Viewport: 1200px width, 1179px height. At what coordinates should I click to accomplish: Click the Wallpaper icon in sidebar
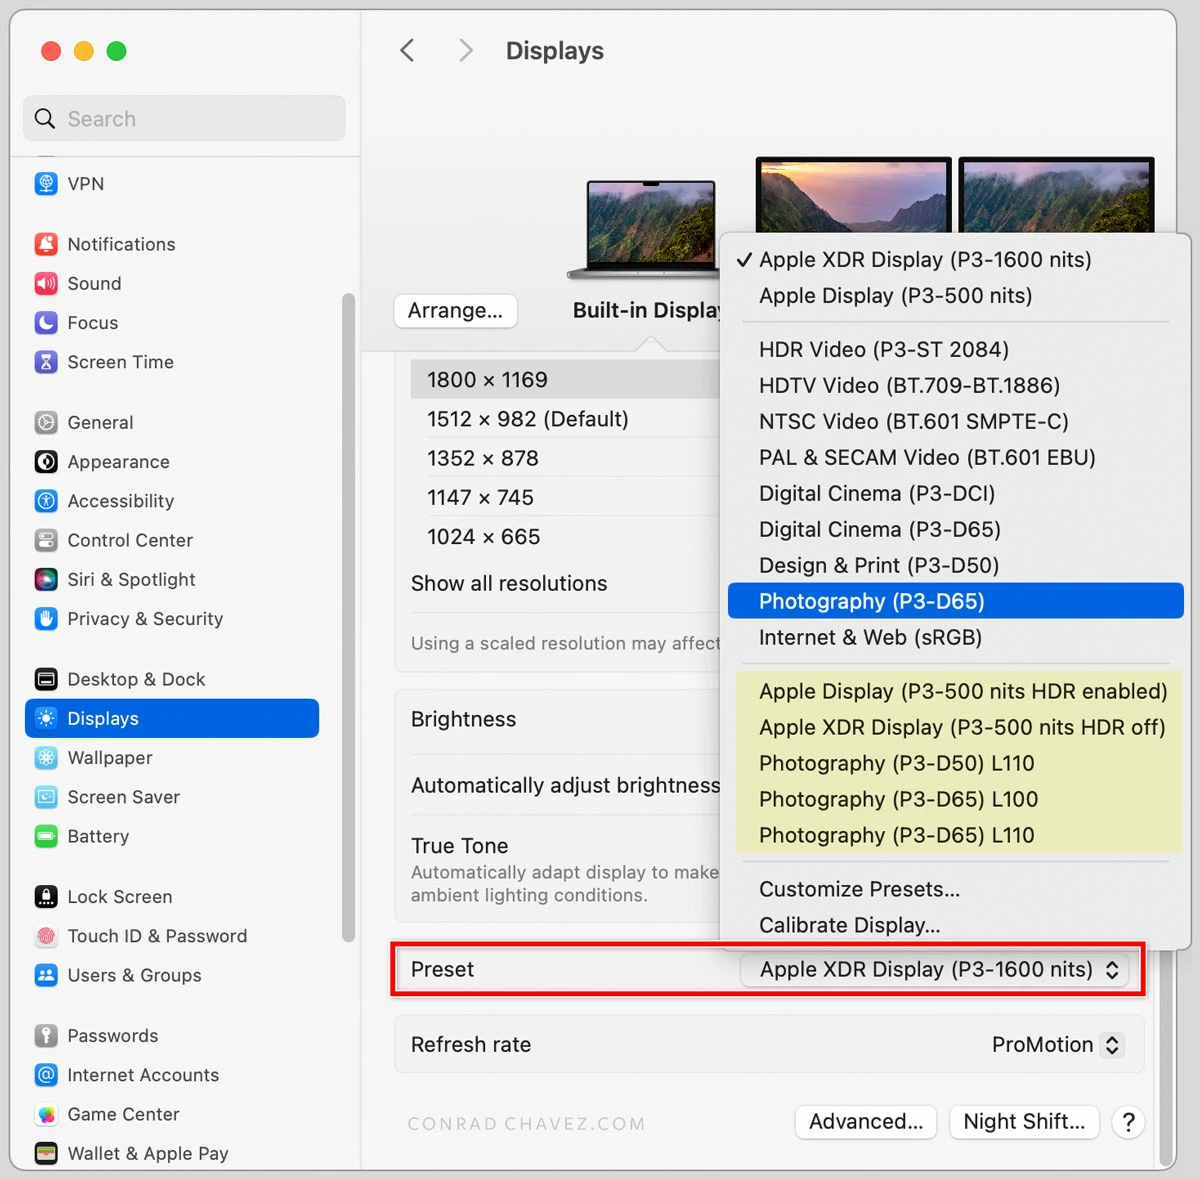tap(46, 758)
